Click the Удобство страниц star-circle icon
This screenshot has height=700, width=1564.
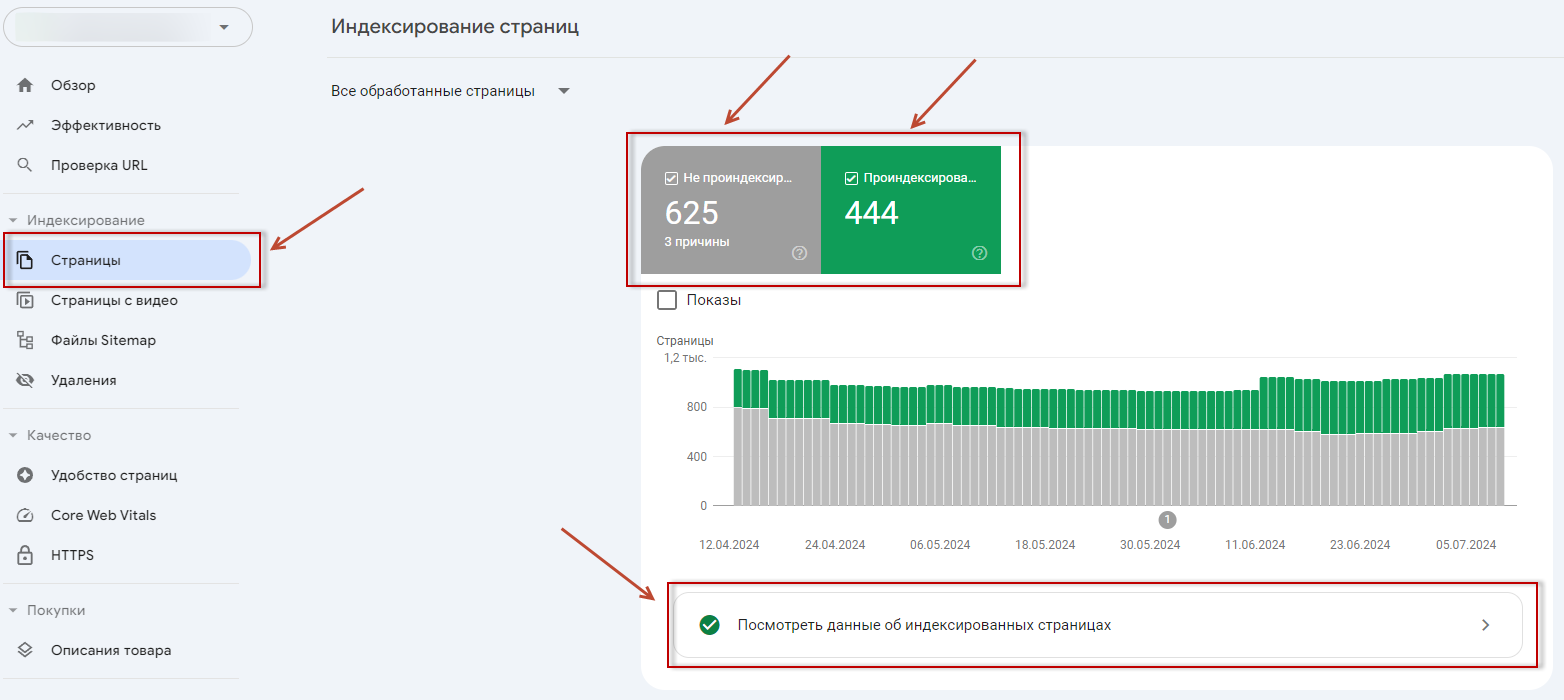point(26,475)
